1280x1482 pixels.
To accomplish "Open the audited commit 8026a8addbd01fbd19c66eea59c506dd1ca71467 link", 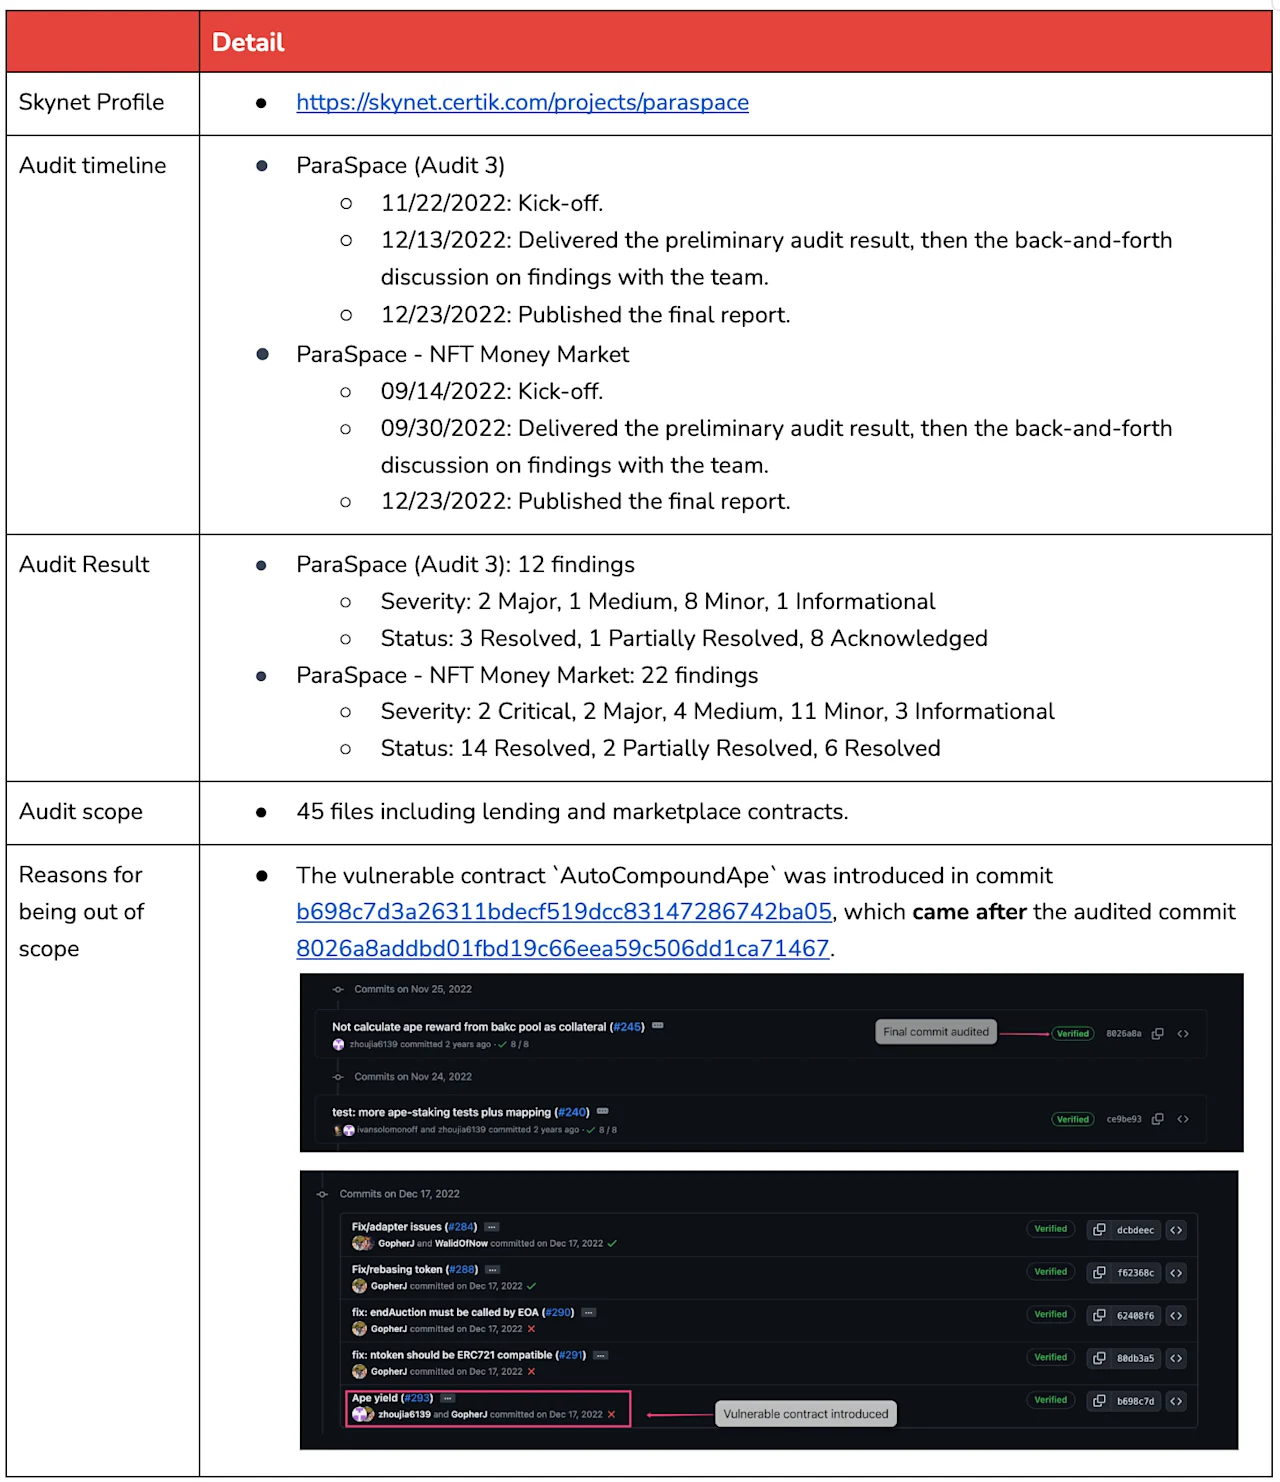I will point(563,948).
